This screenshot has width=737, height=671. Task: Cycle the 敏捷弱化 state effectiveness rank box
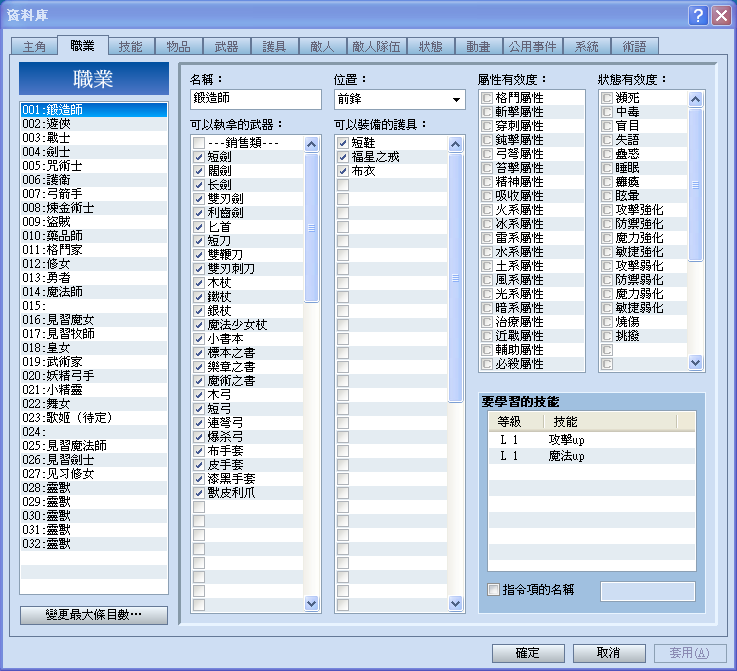[607, 308]
